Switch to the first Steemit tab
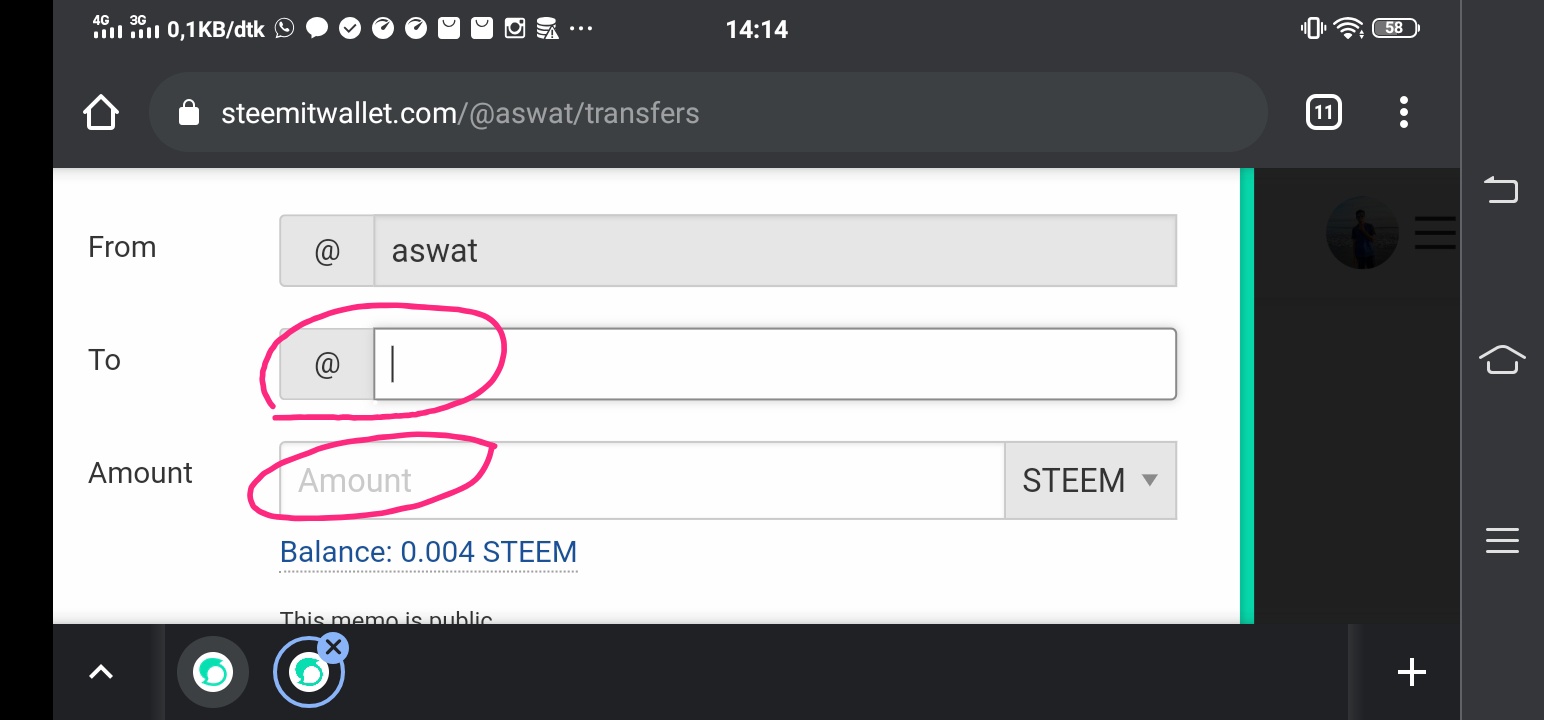The image size is (1544, 720). 213,673
